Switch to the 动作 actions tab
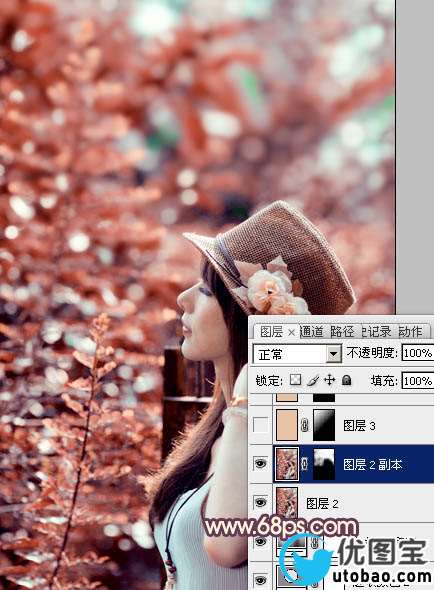Viewport: 434px width, 590px height. pyautogui.click(x=411, y=331)
